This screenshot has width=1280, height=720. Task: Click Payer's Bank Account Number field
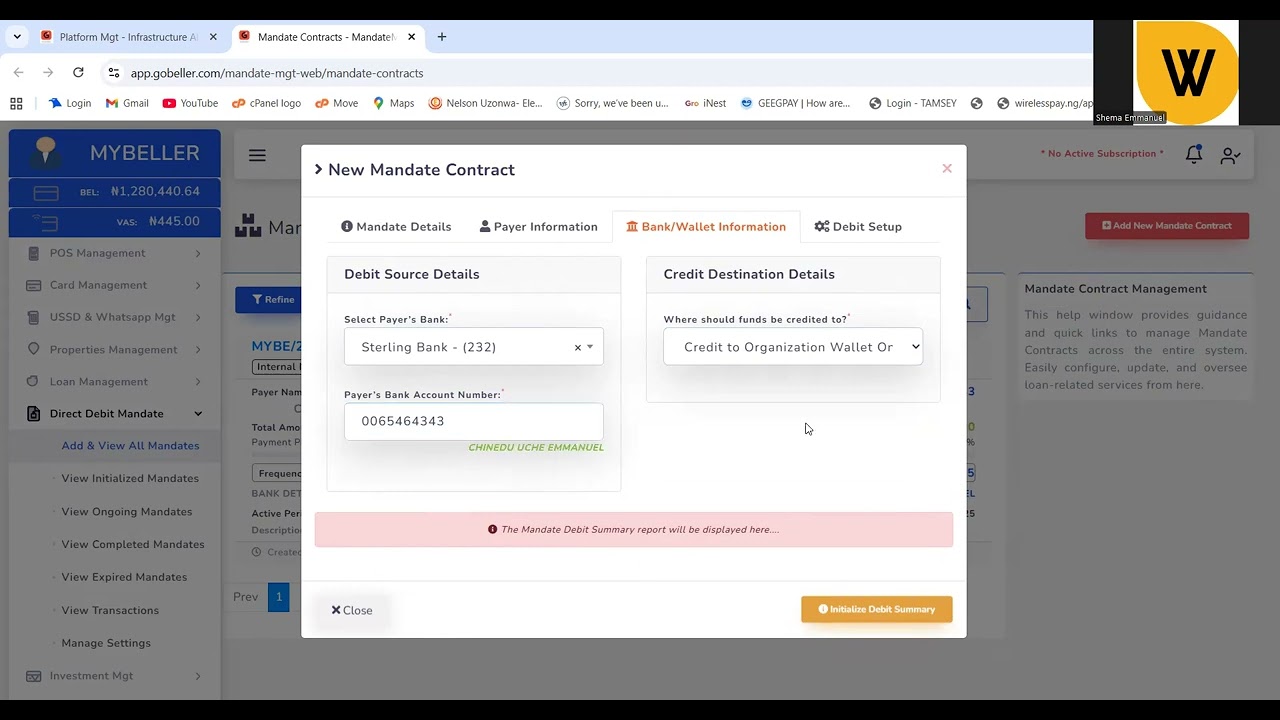(474, 421)
